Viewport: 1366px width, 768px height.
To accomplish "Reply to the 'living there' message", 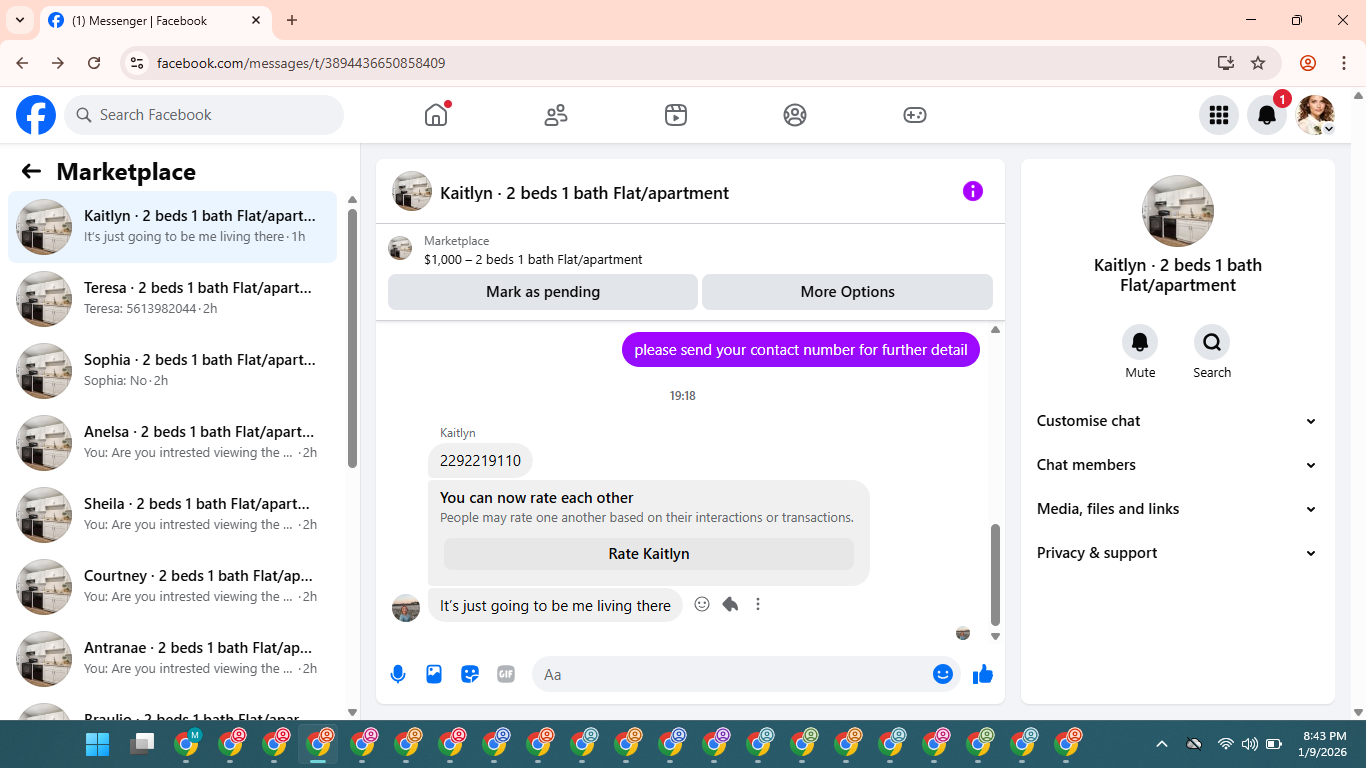I will 730,604.
